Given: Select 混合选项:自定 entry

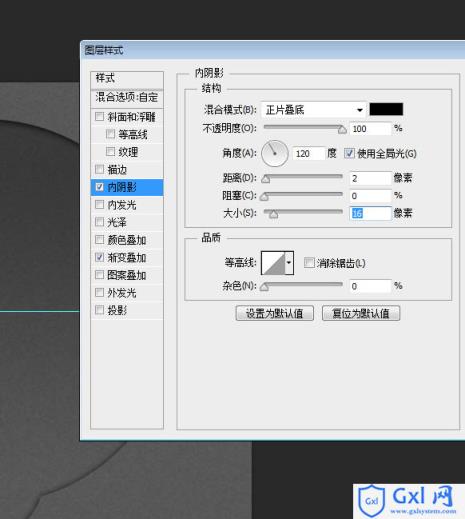Looking at the screenshot, I should point(127,98).
